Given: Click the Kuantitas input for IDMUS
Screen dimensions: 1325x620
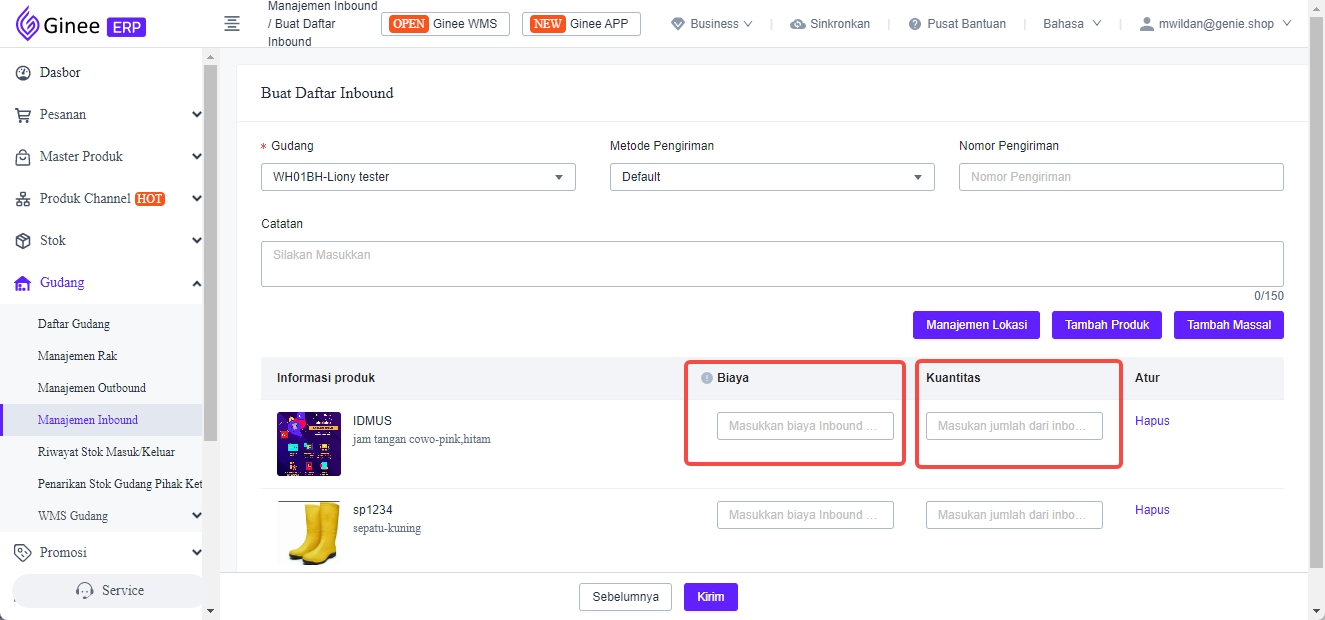Looking at the screenshot, I should [x=1014, y=426].
